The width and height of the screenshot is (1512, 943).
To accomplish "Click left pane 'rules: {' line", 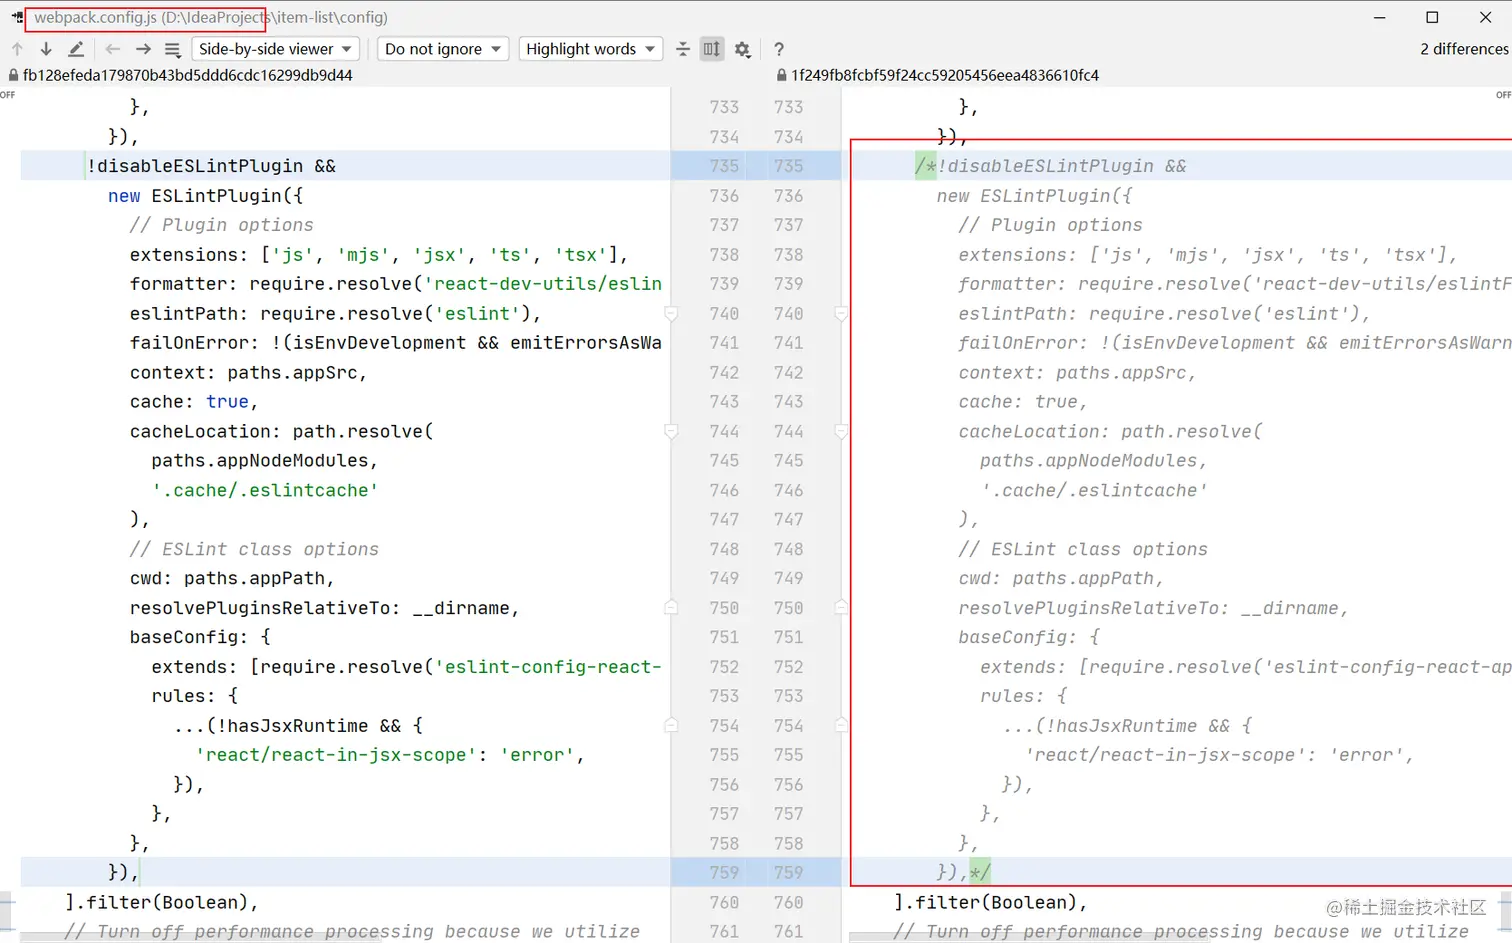I will click(194, 696).
